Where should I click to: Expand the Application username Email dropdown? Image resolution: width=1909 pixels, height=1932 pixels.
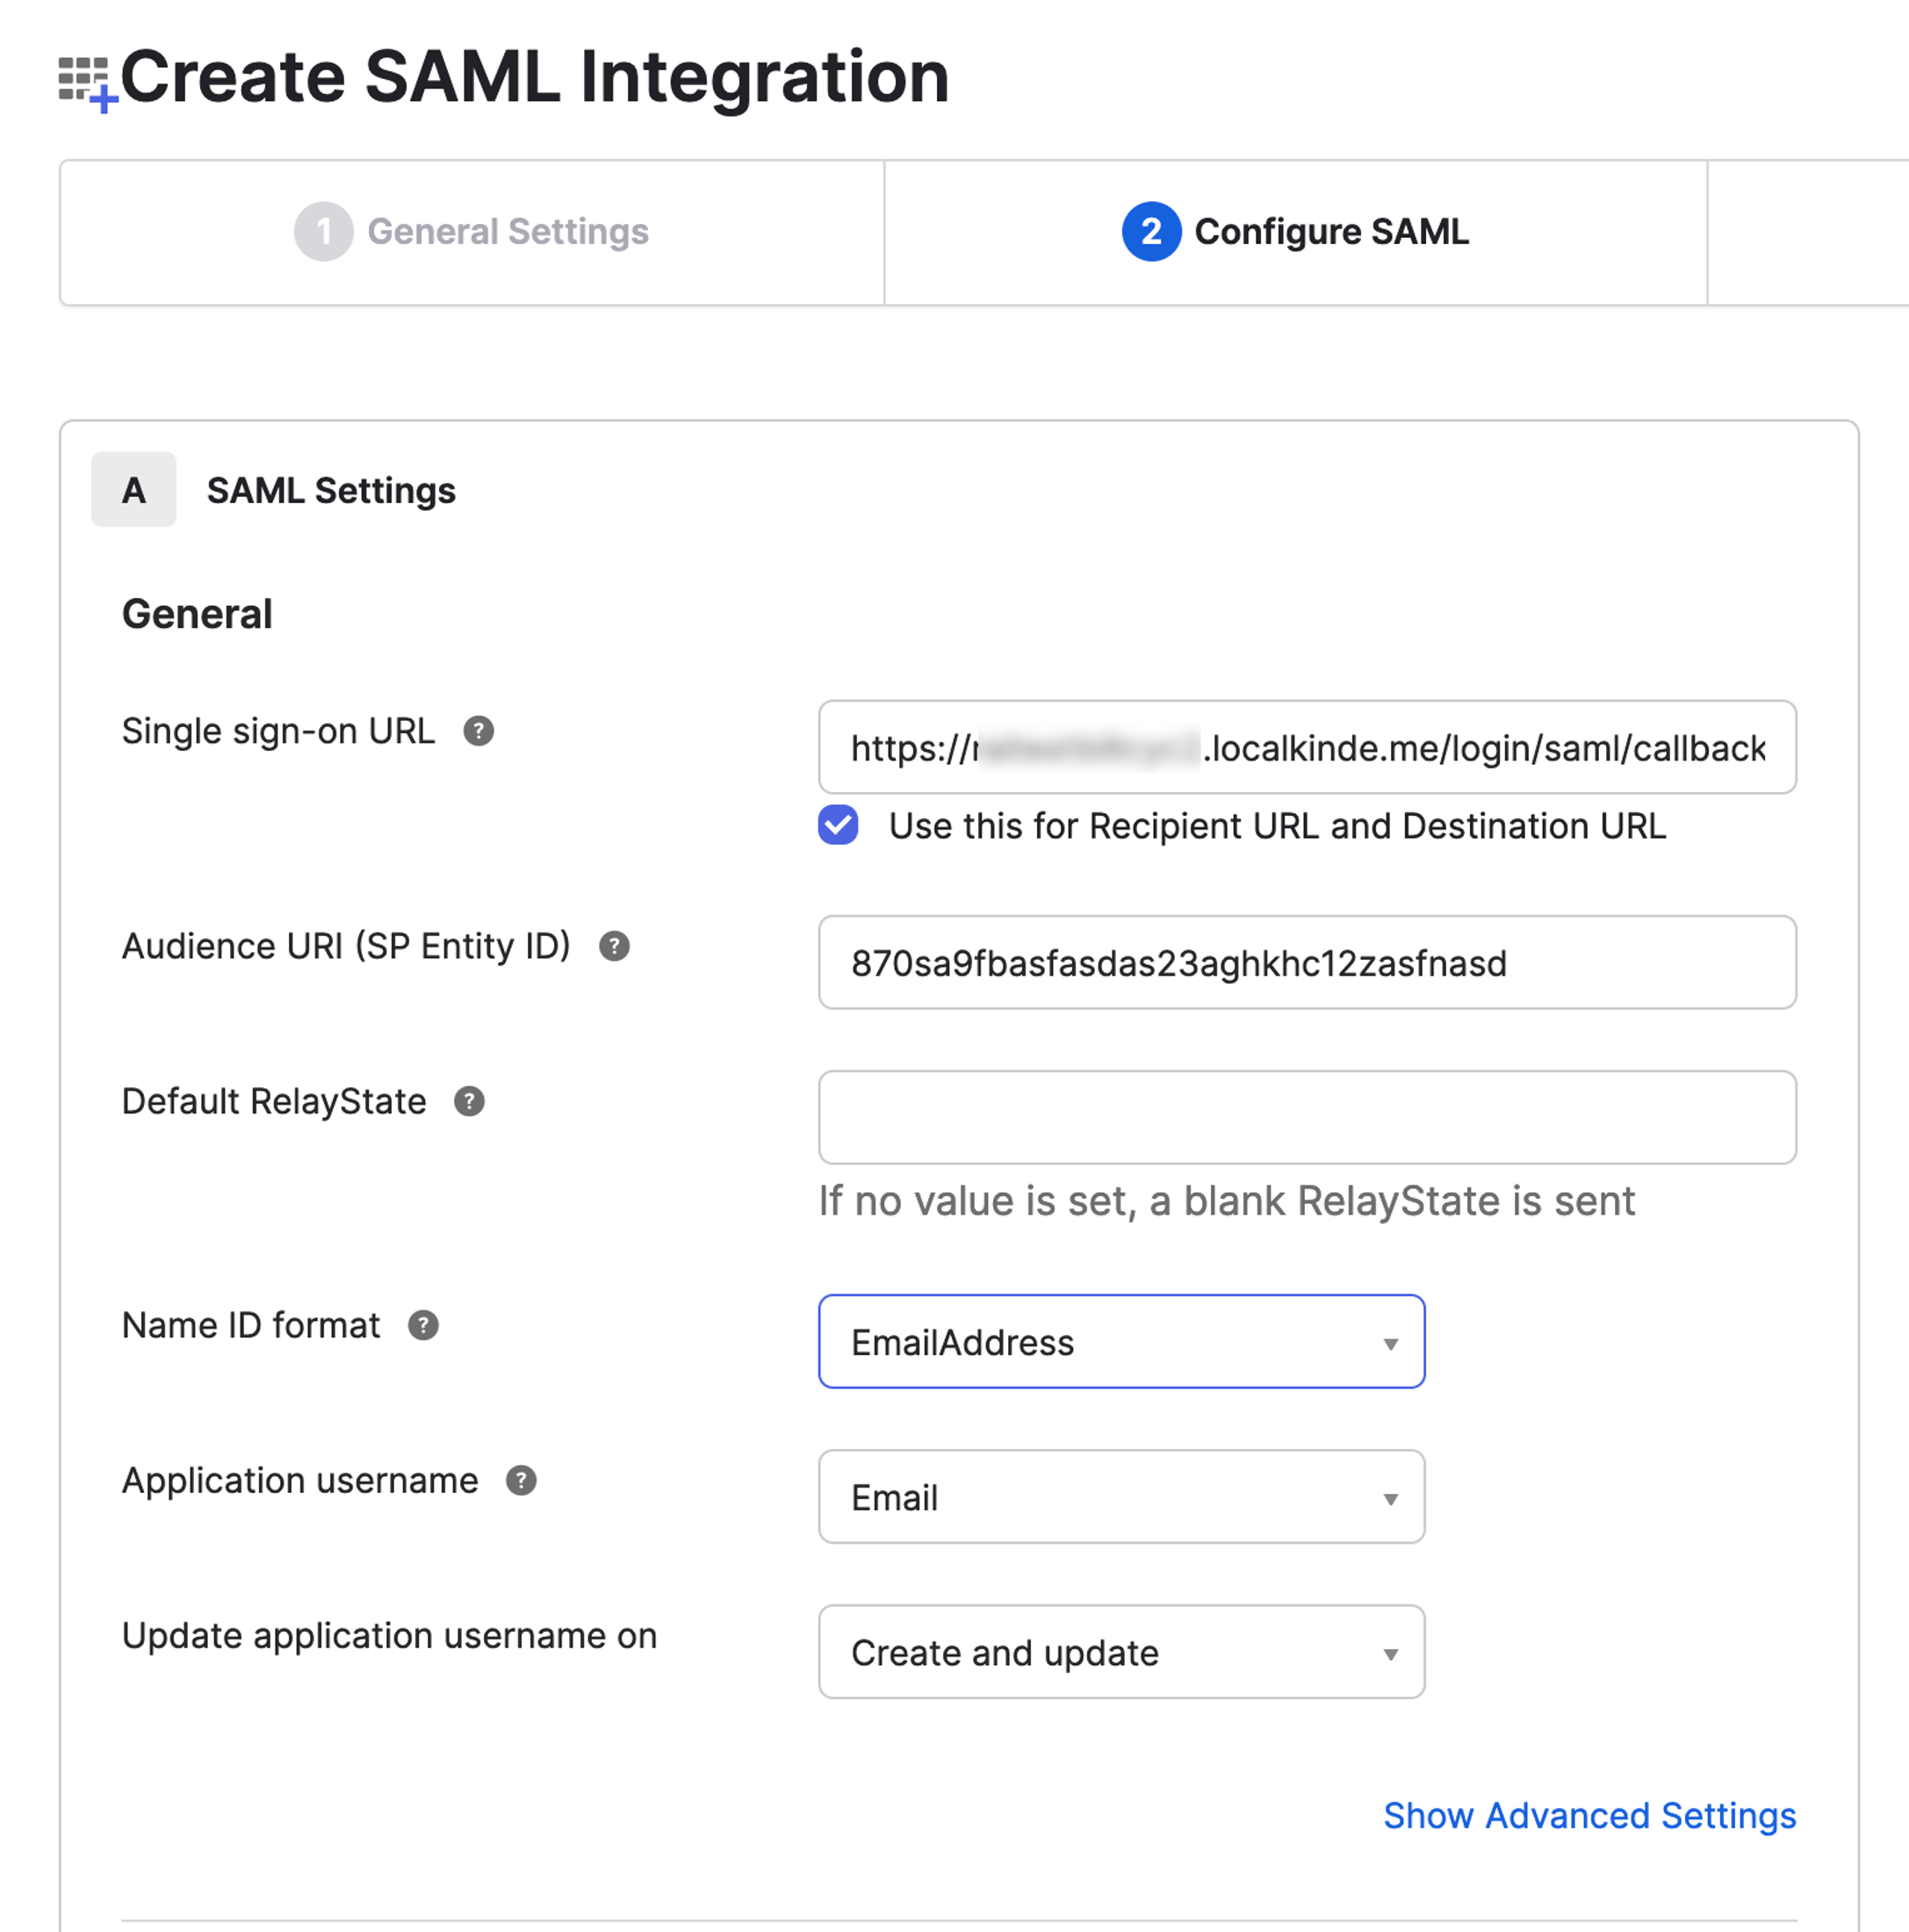click(1120, 1497)
